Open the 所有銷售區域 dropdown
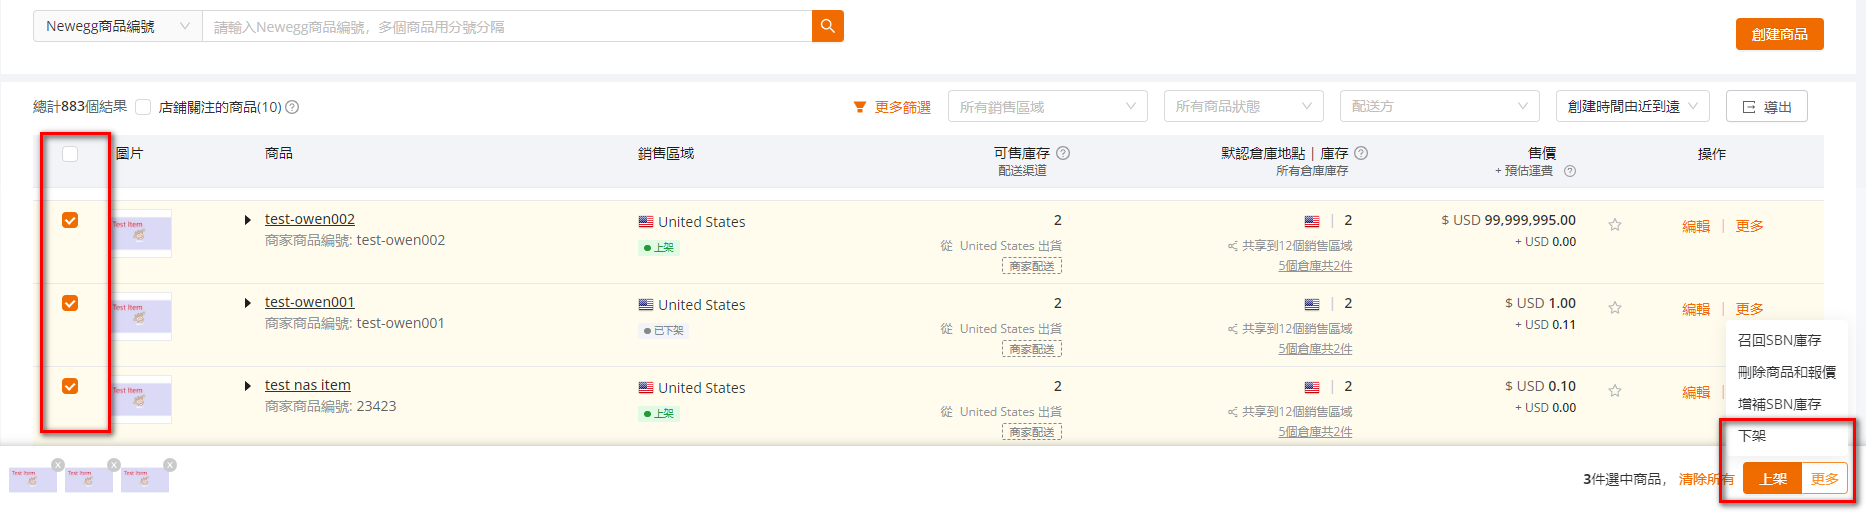The width and height of the screenshot is (1866, 513). [1048, 106]
